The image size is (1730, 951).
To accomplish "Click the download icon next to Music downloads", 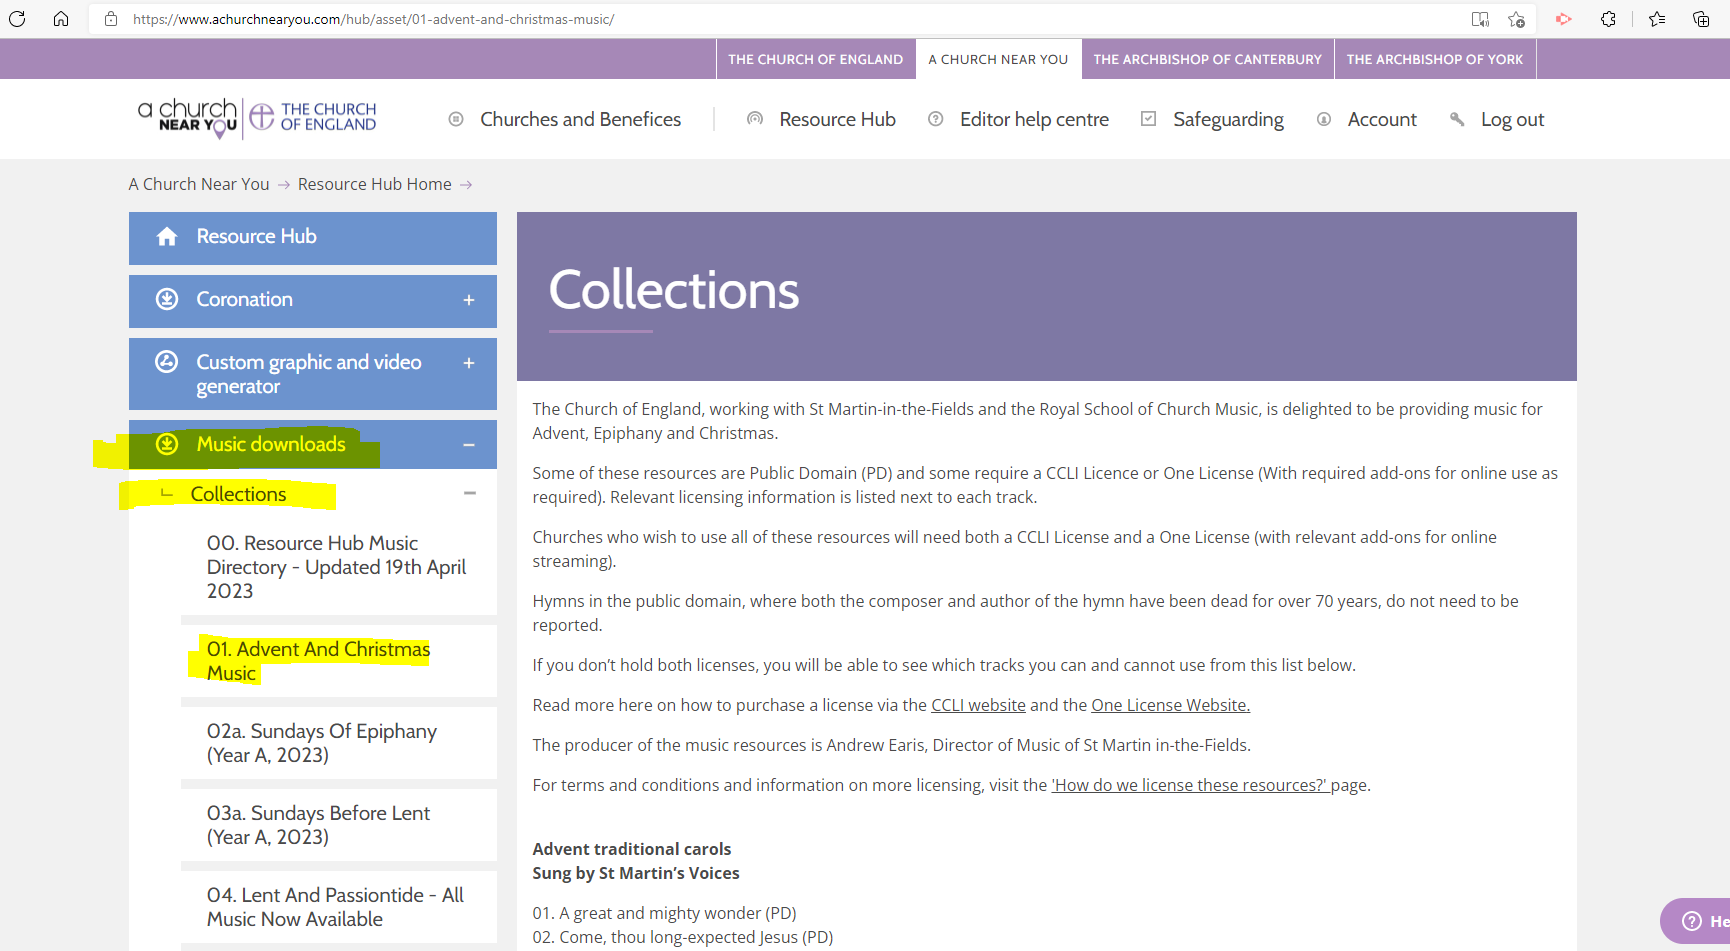I will click(x=167, y=444).
